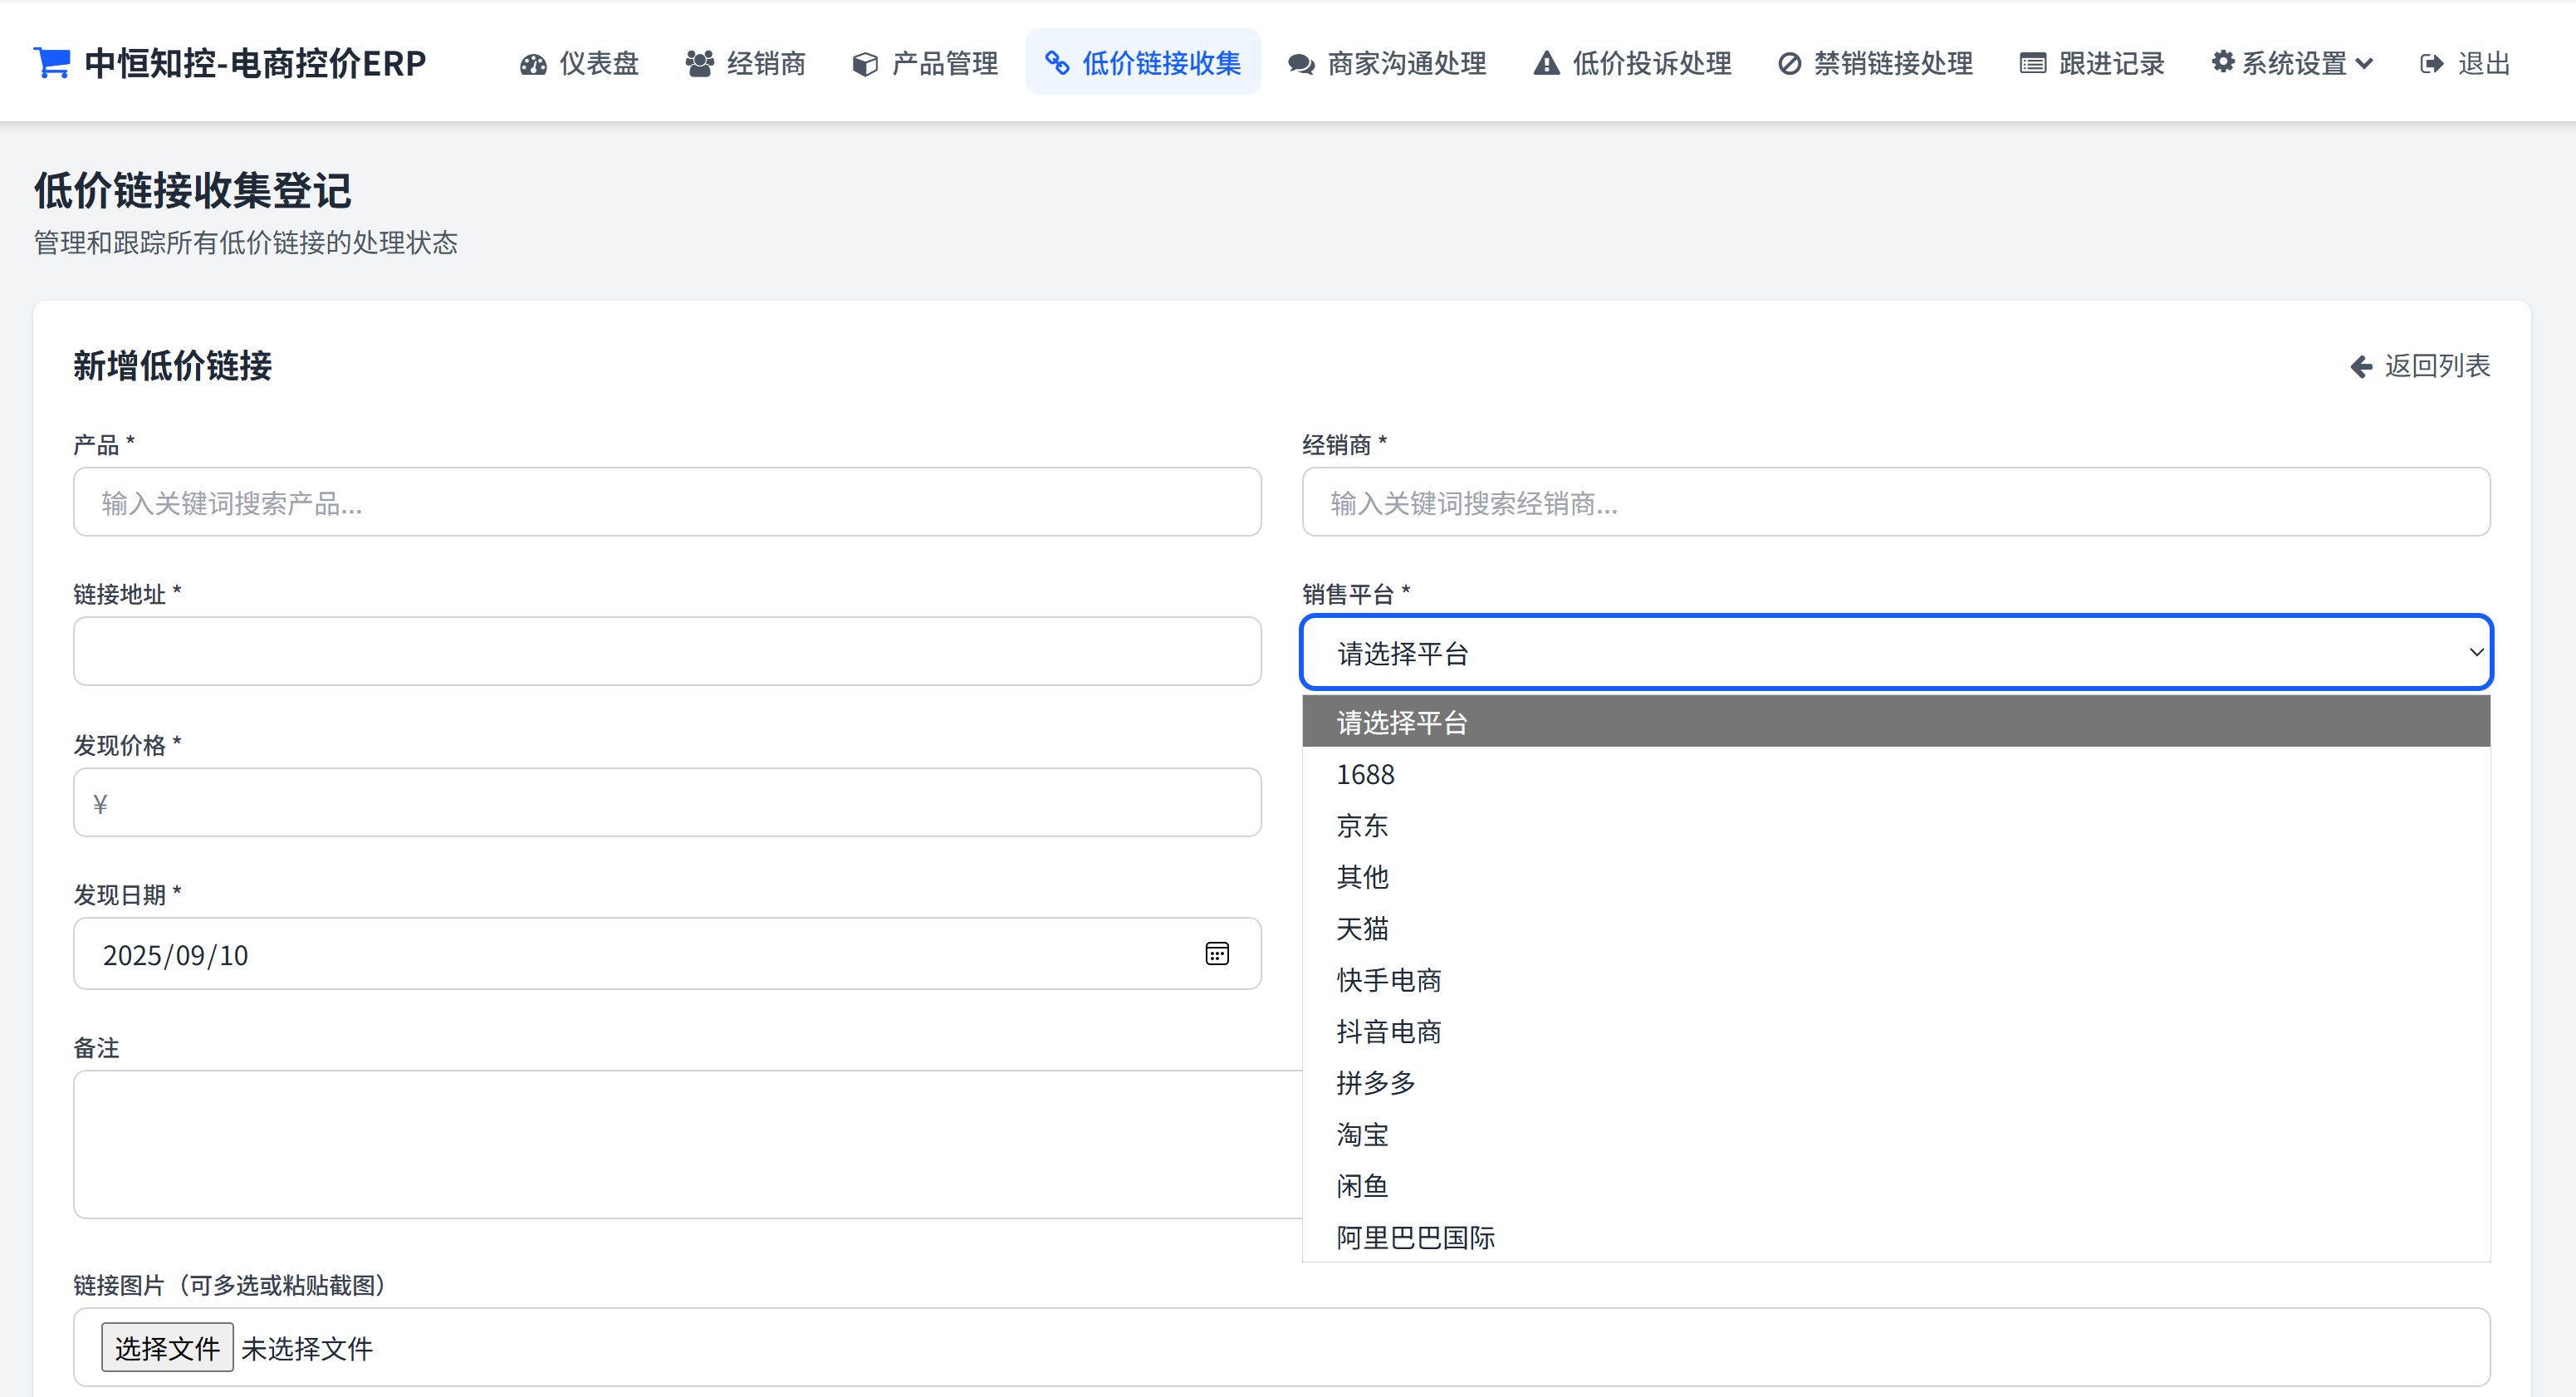The image size is (2576, 1397).
Task: Focus the 产品 search input
Action: pos(667,502)
